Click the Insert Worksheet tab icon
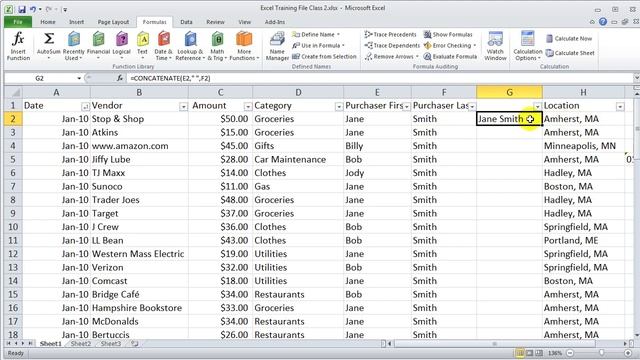640x360 pixels. pos(134,344)
